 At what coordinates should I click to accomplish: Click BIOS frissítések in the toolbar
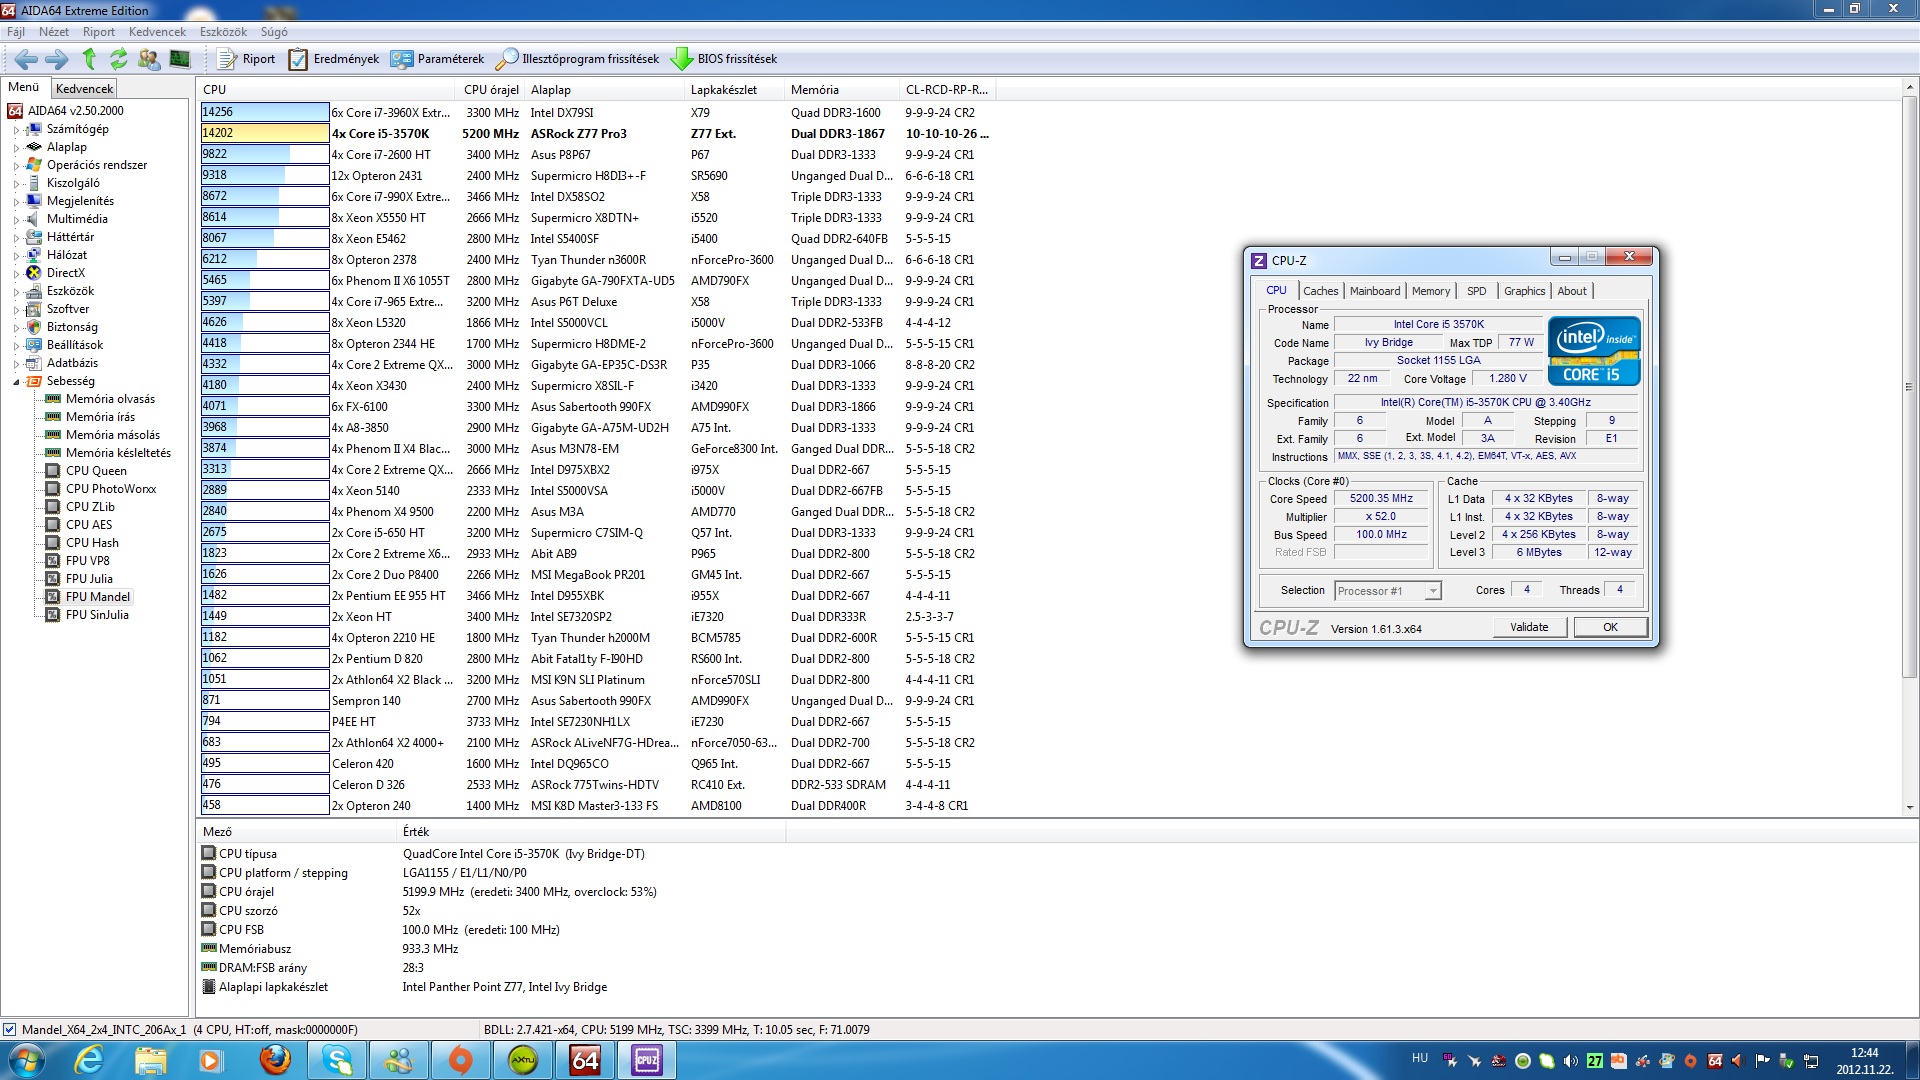click(724, 59)
